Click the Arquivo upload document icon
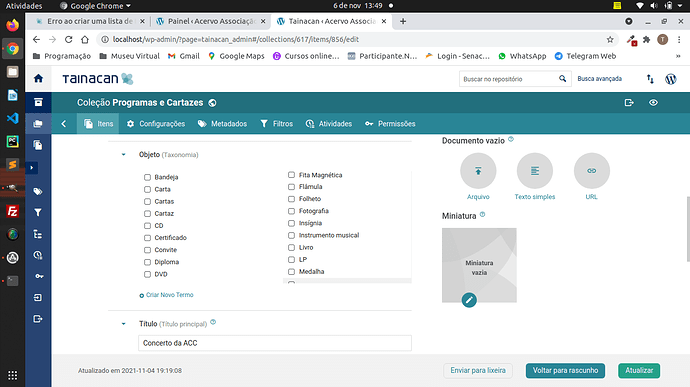 pyautogui.click(x=478, y=171)
